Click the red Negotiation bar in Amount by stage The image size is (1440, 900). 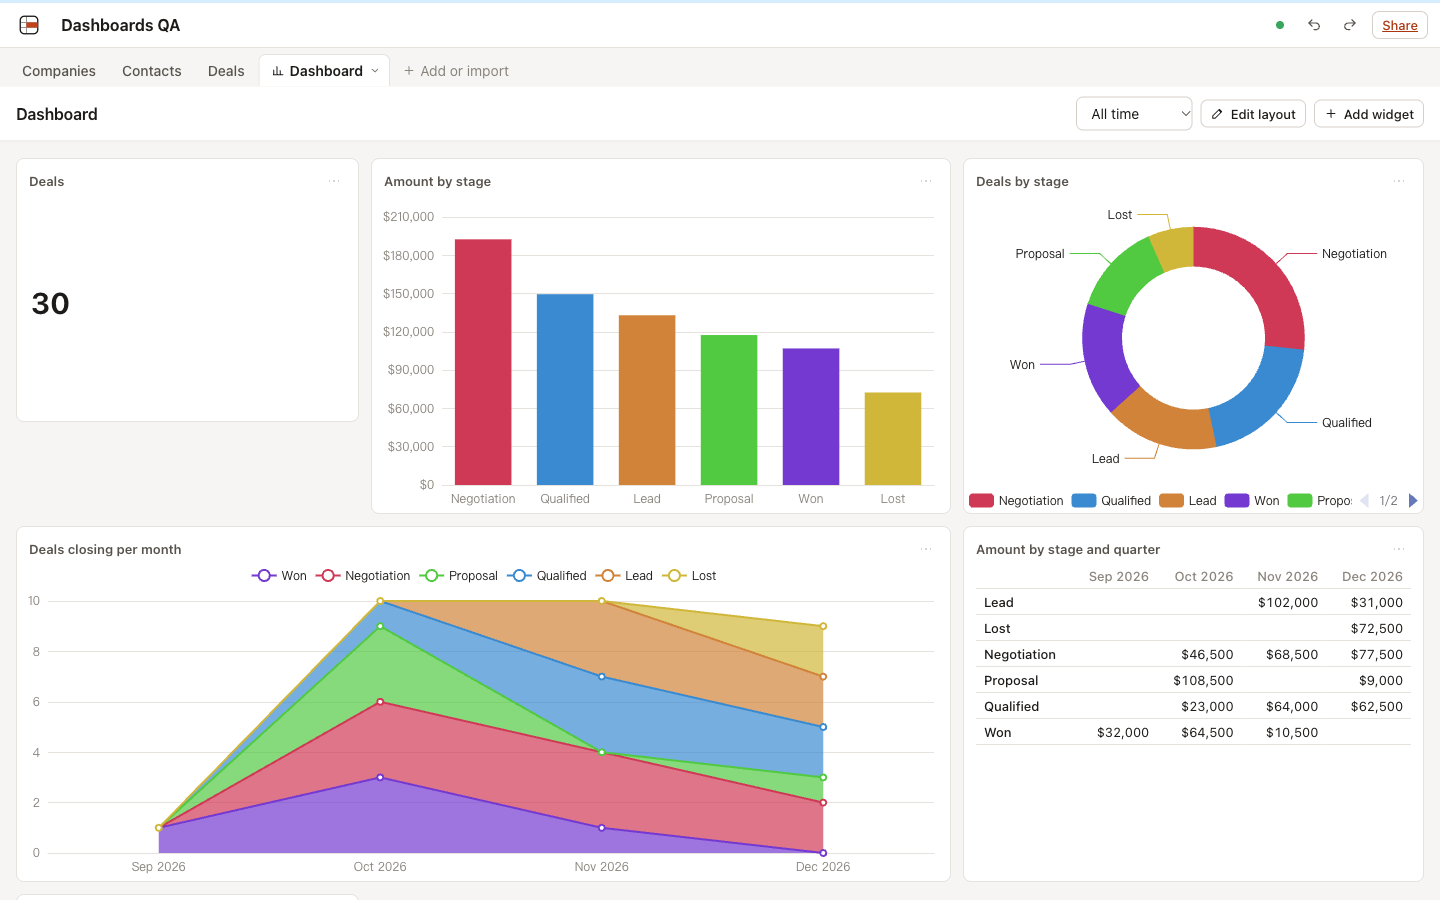point(483,362)
